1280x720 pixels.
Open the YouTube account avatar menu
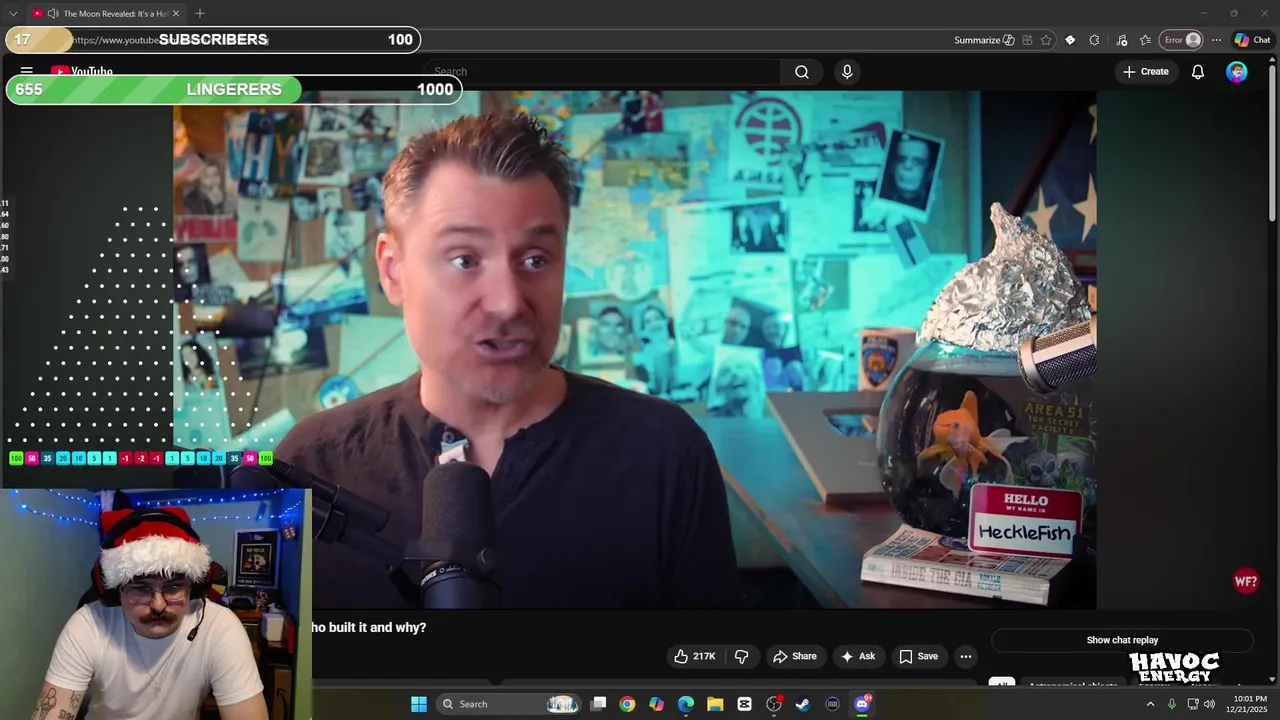(1237, 72)
